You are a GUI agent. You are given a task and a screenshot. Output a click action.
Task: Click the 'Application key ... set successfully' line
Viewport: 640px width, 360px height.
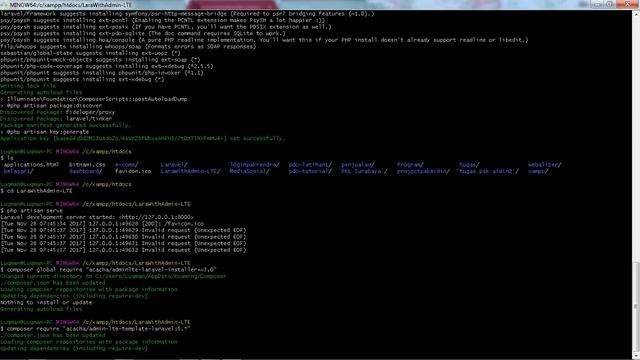pos(143,138)
